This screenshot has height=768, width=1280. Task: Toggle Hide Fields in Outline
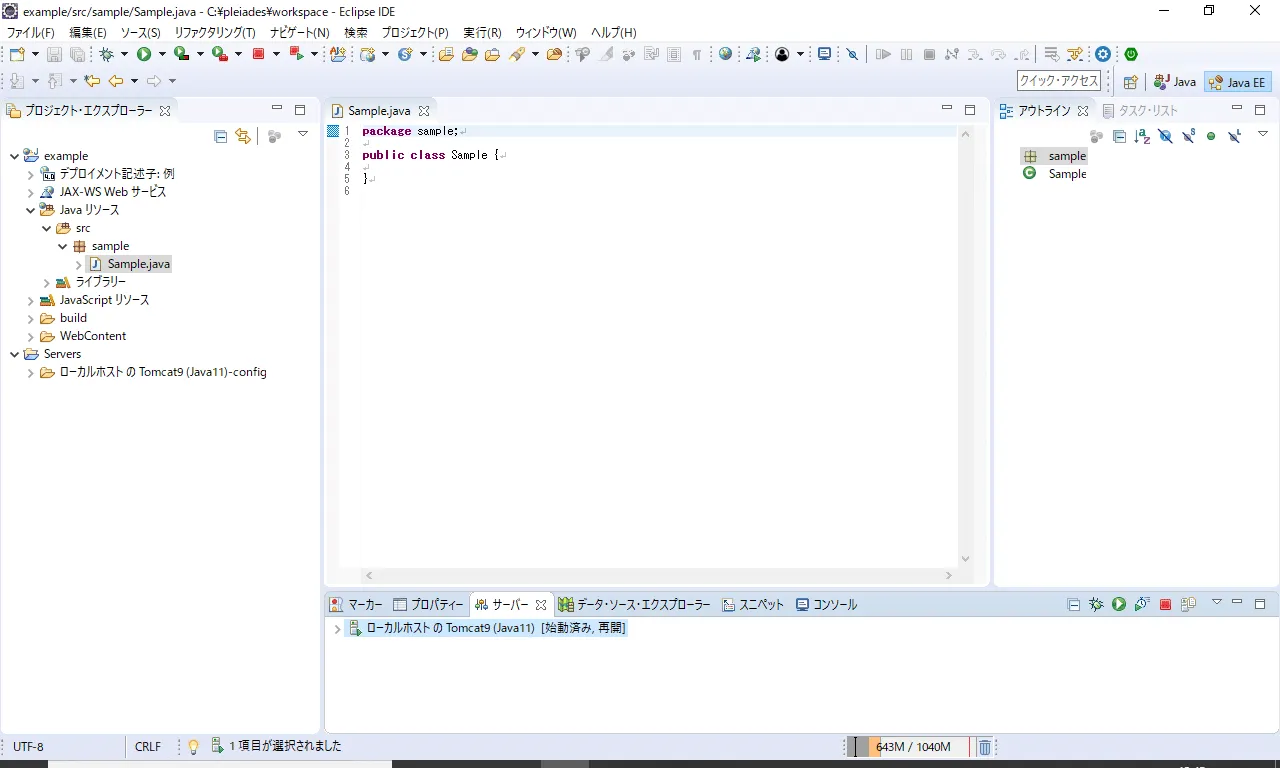click(x=1165, y=136)
